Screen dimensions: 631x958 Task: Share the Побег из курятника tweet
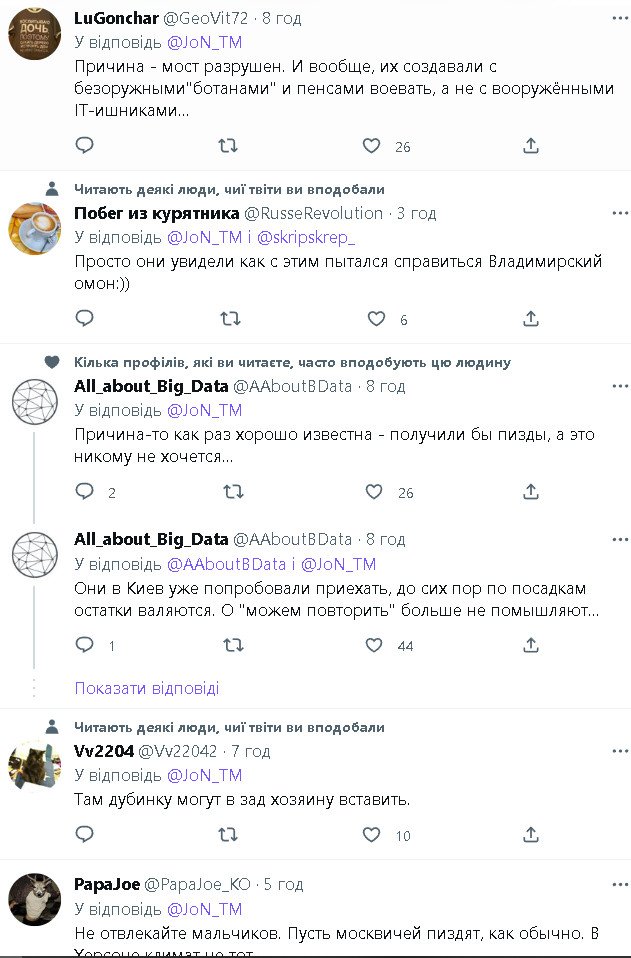[531, 319]
